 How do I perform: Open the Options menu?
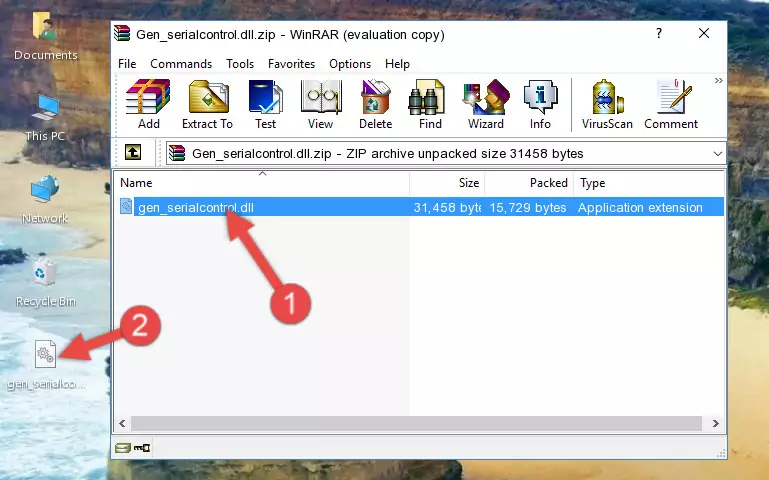point(350,64)
